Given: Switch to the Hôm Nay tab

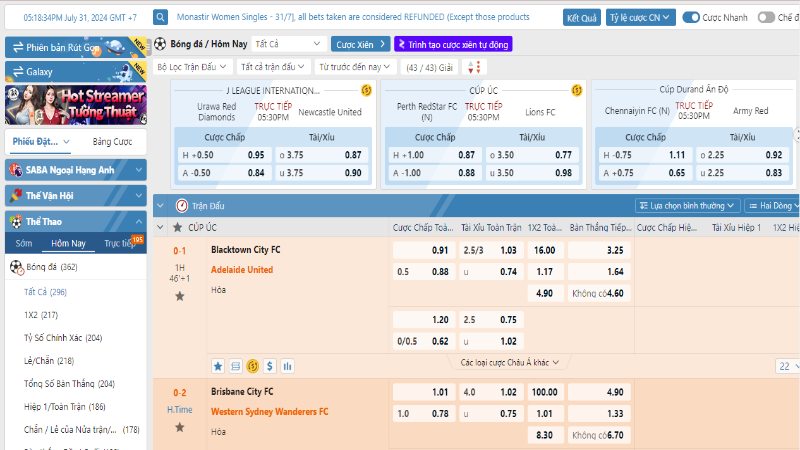Looking at the screenshot, I should click(68, 243).
